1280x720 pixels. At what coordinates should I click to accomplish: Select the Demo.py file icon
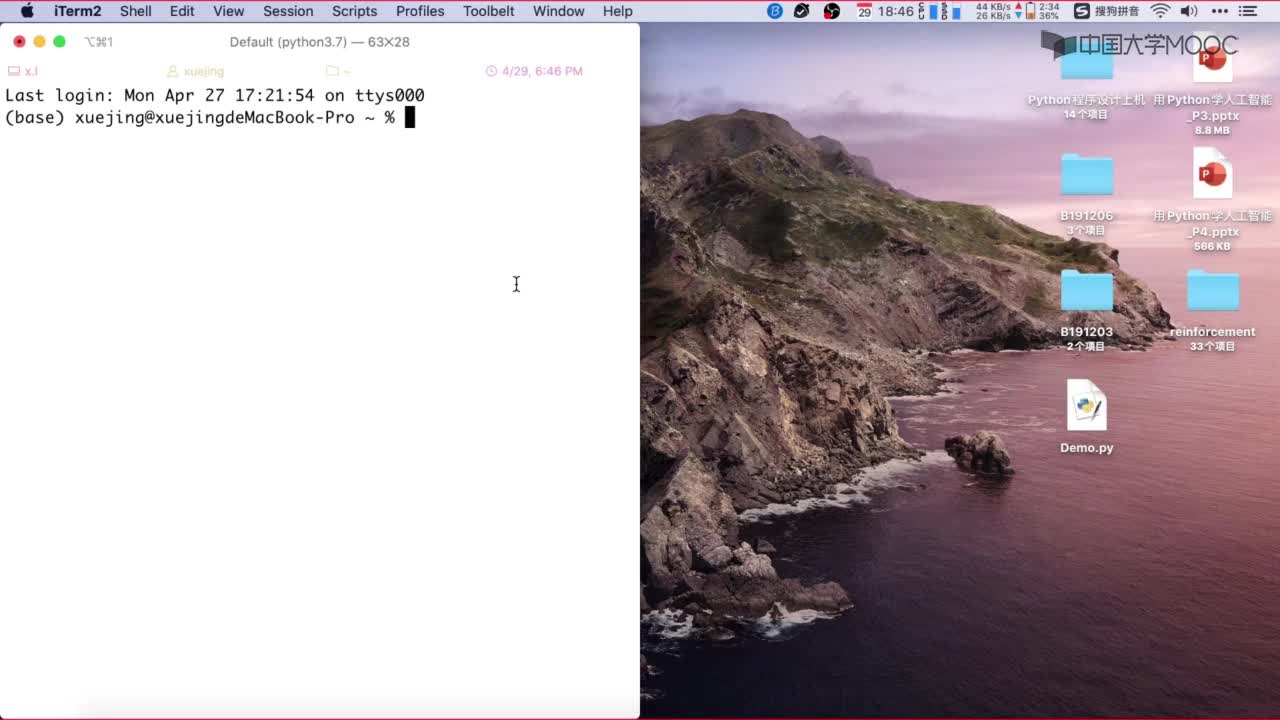point(1087,405)
